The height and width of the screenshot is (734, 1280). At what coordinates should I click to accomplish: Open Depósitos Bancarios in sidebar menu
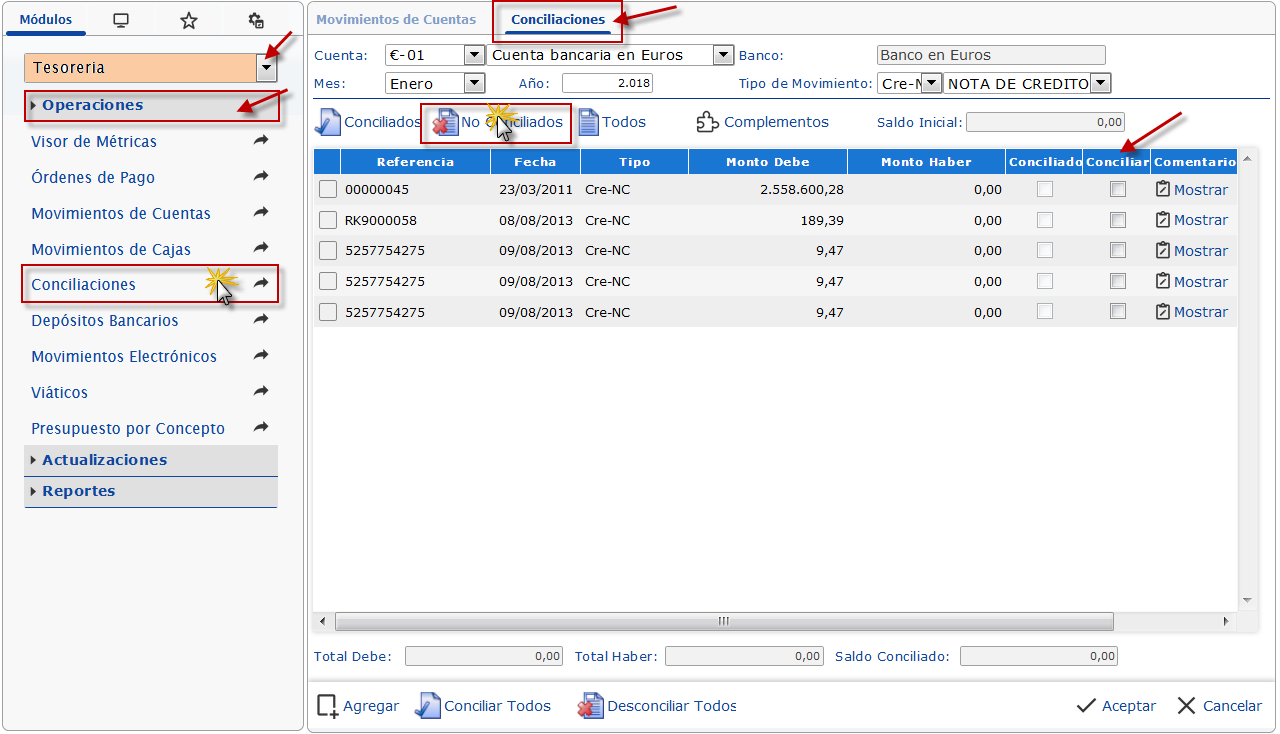point(105,321)
